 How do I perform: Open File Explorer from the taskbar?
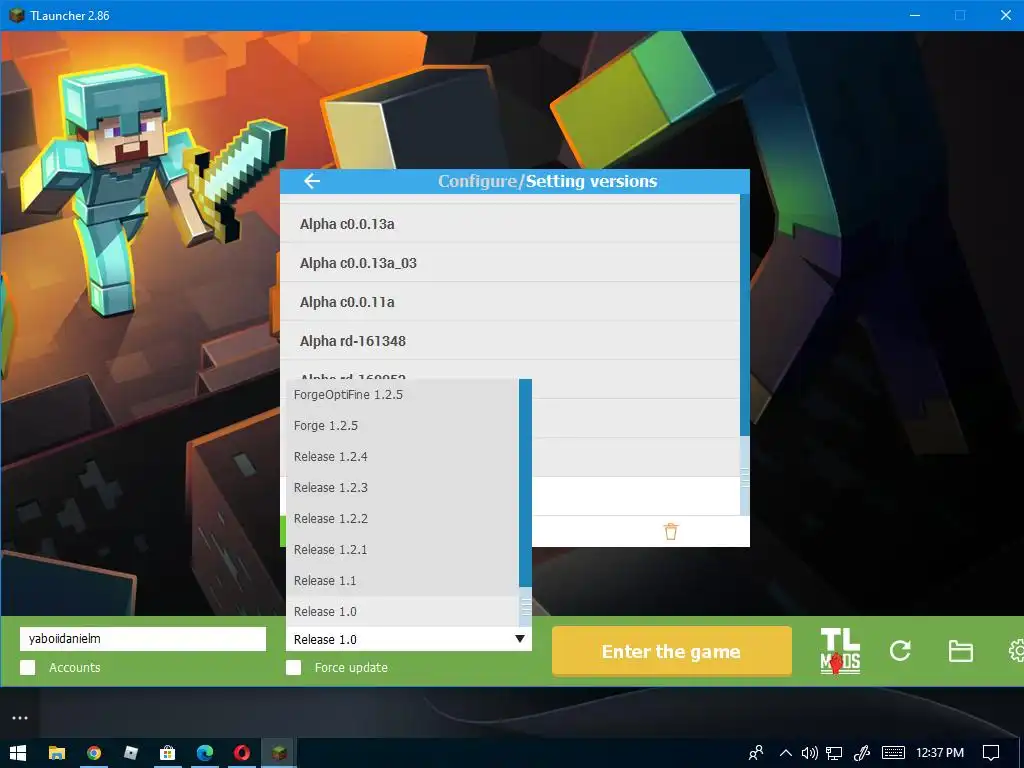pos(57,753)
